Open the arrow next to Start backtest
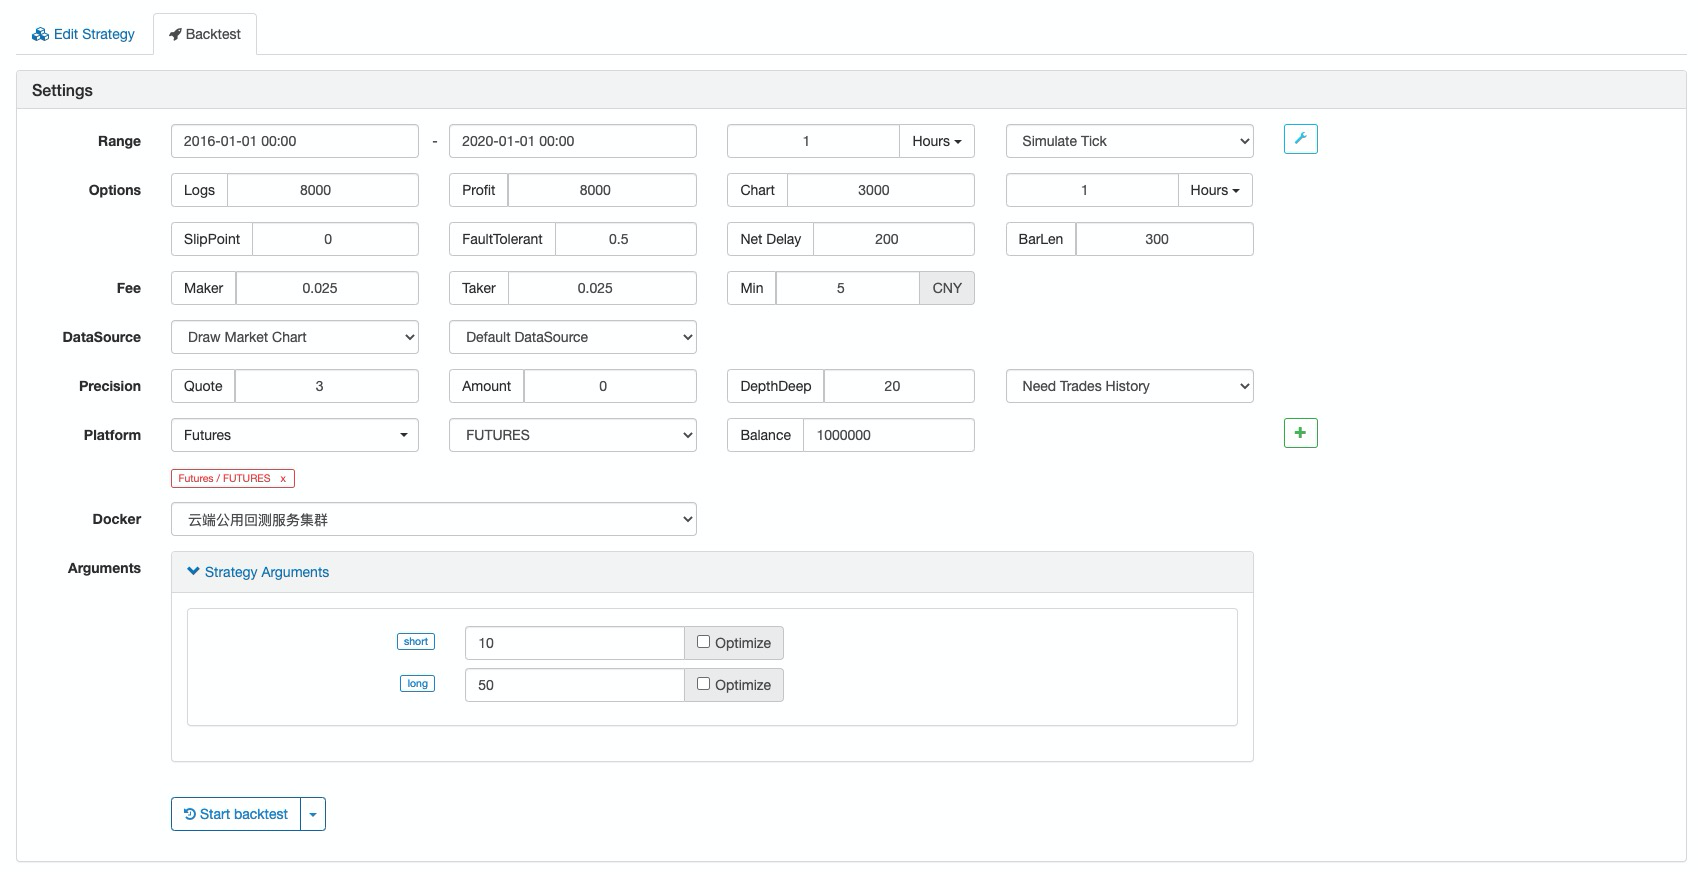 tap(313, 814)
